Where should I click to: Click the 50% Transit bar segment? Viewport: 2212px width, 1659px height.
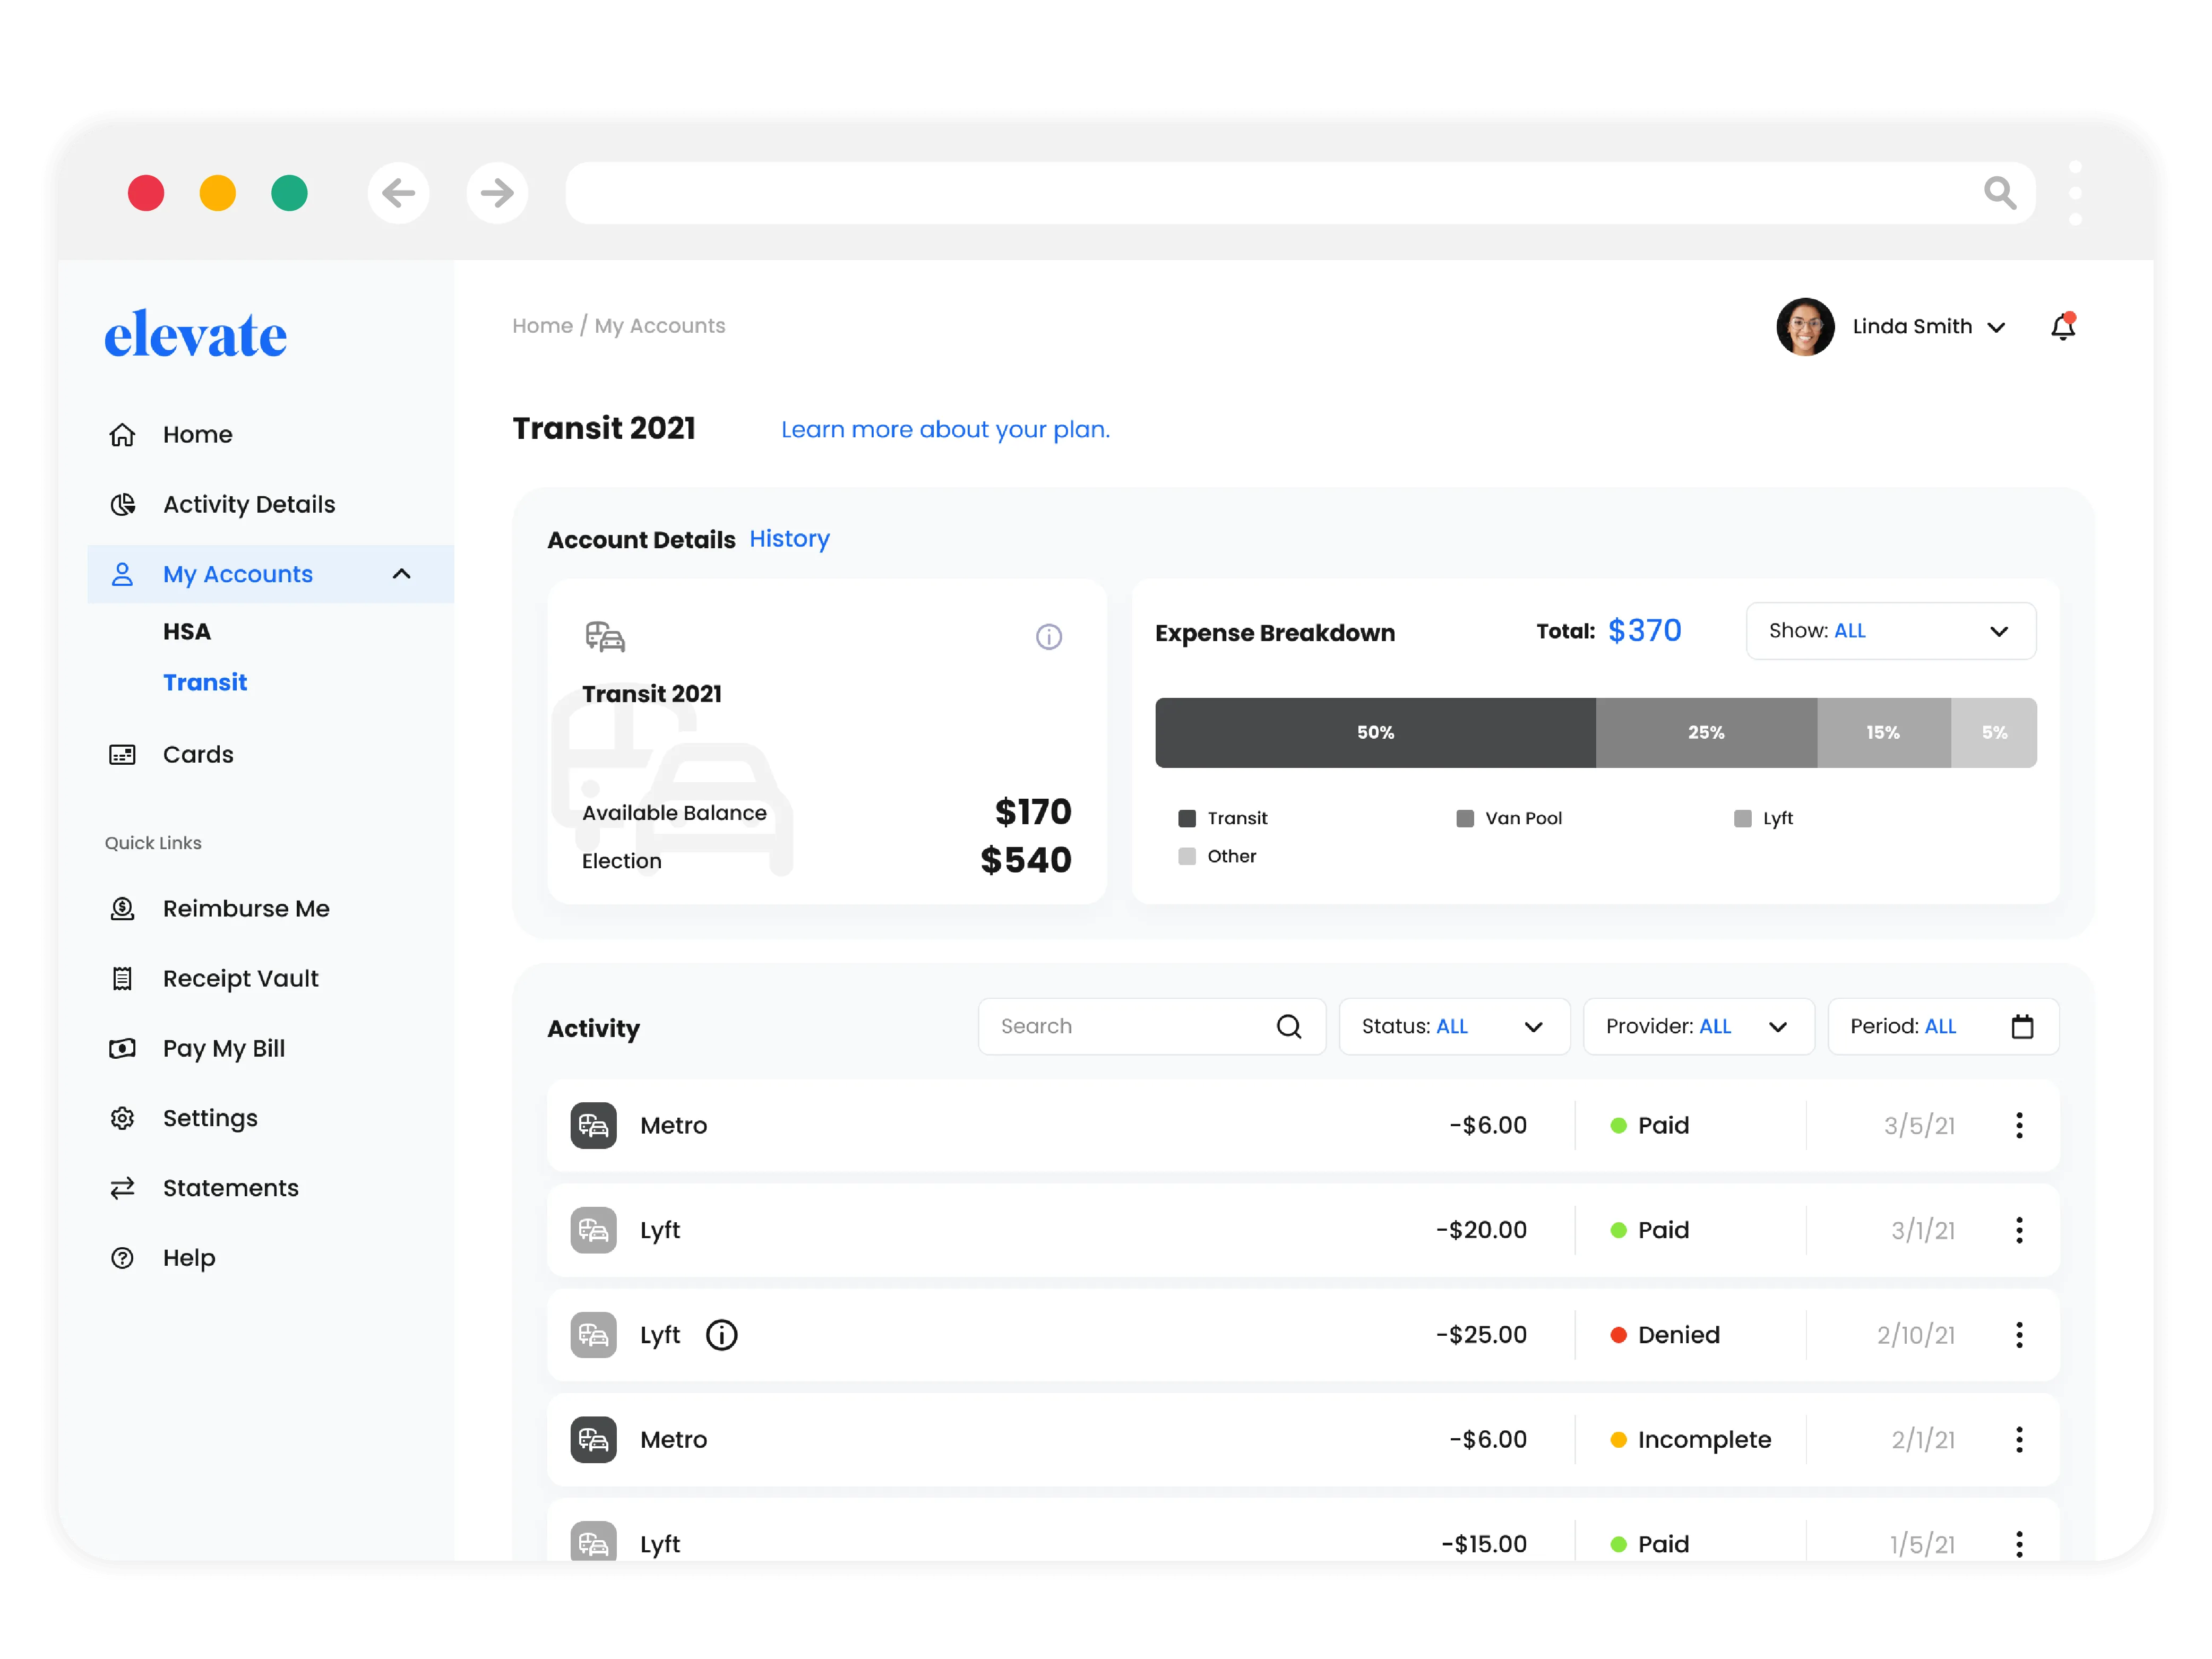[1375, 733]
